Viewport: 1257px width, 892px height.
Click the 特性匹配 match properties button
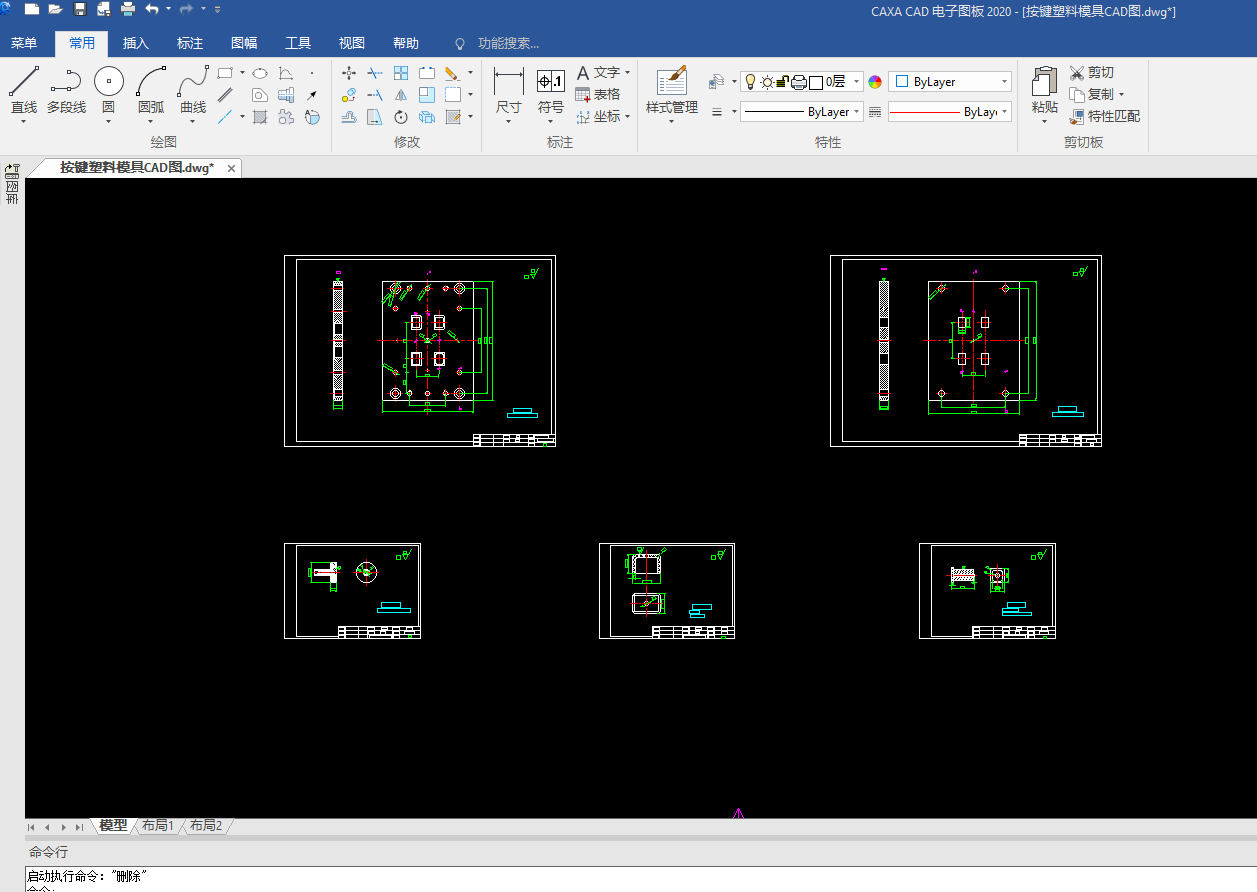(1105, 117)
